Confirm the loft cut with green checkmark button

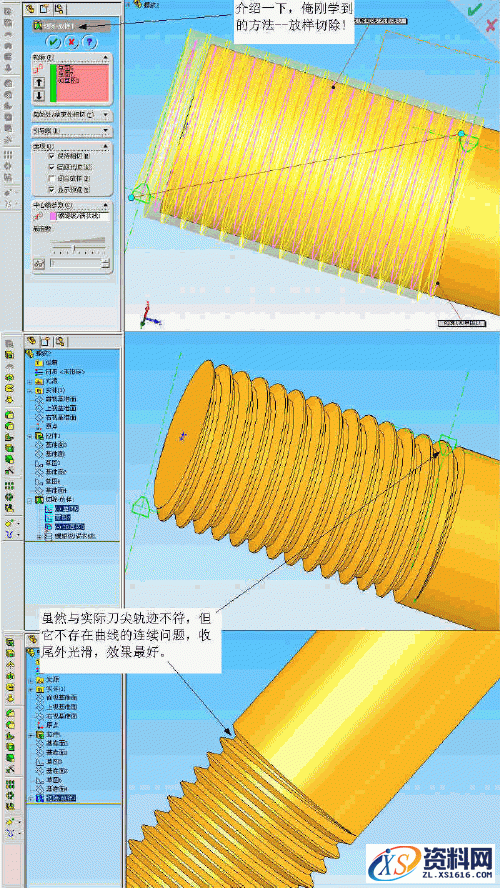[53, 42]
